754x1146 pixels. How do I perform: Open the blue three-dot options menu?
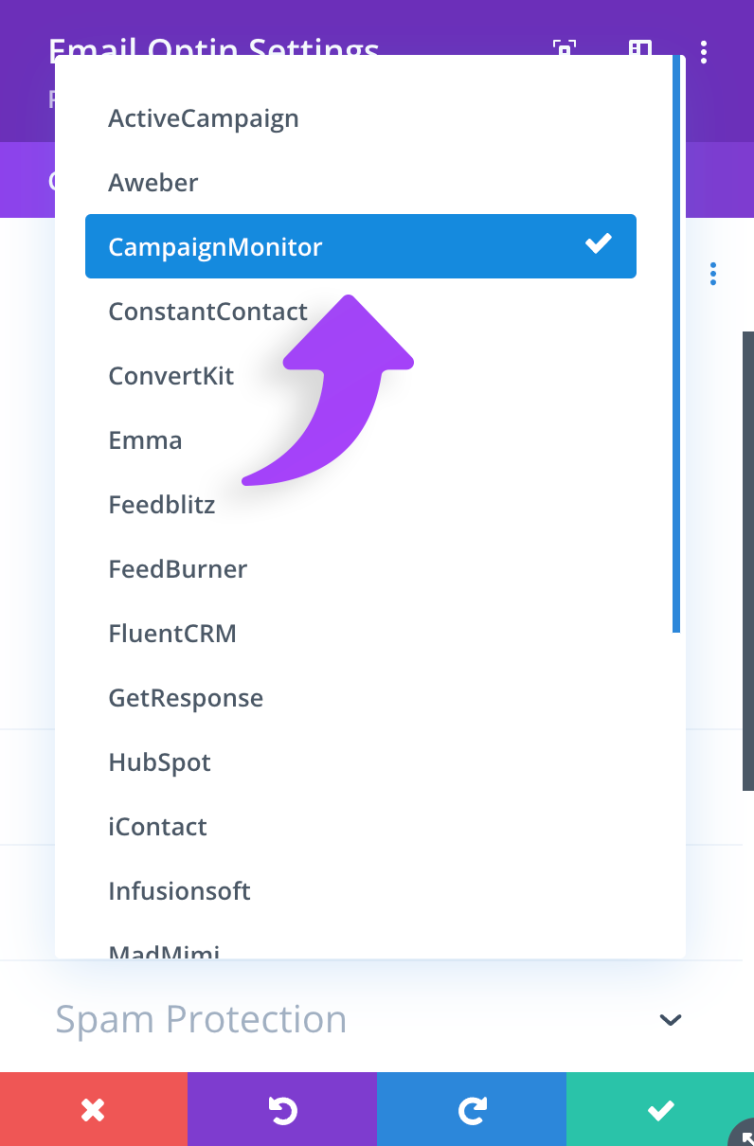[712, 273]
